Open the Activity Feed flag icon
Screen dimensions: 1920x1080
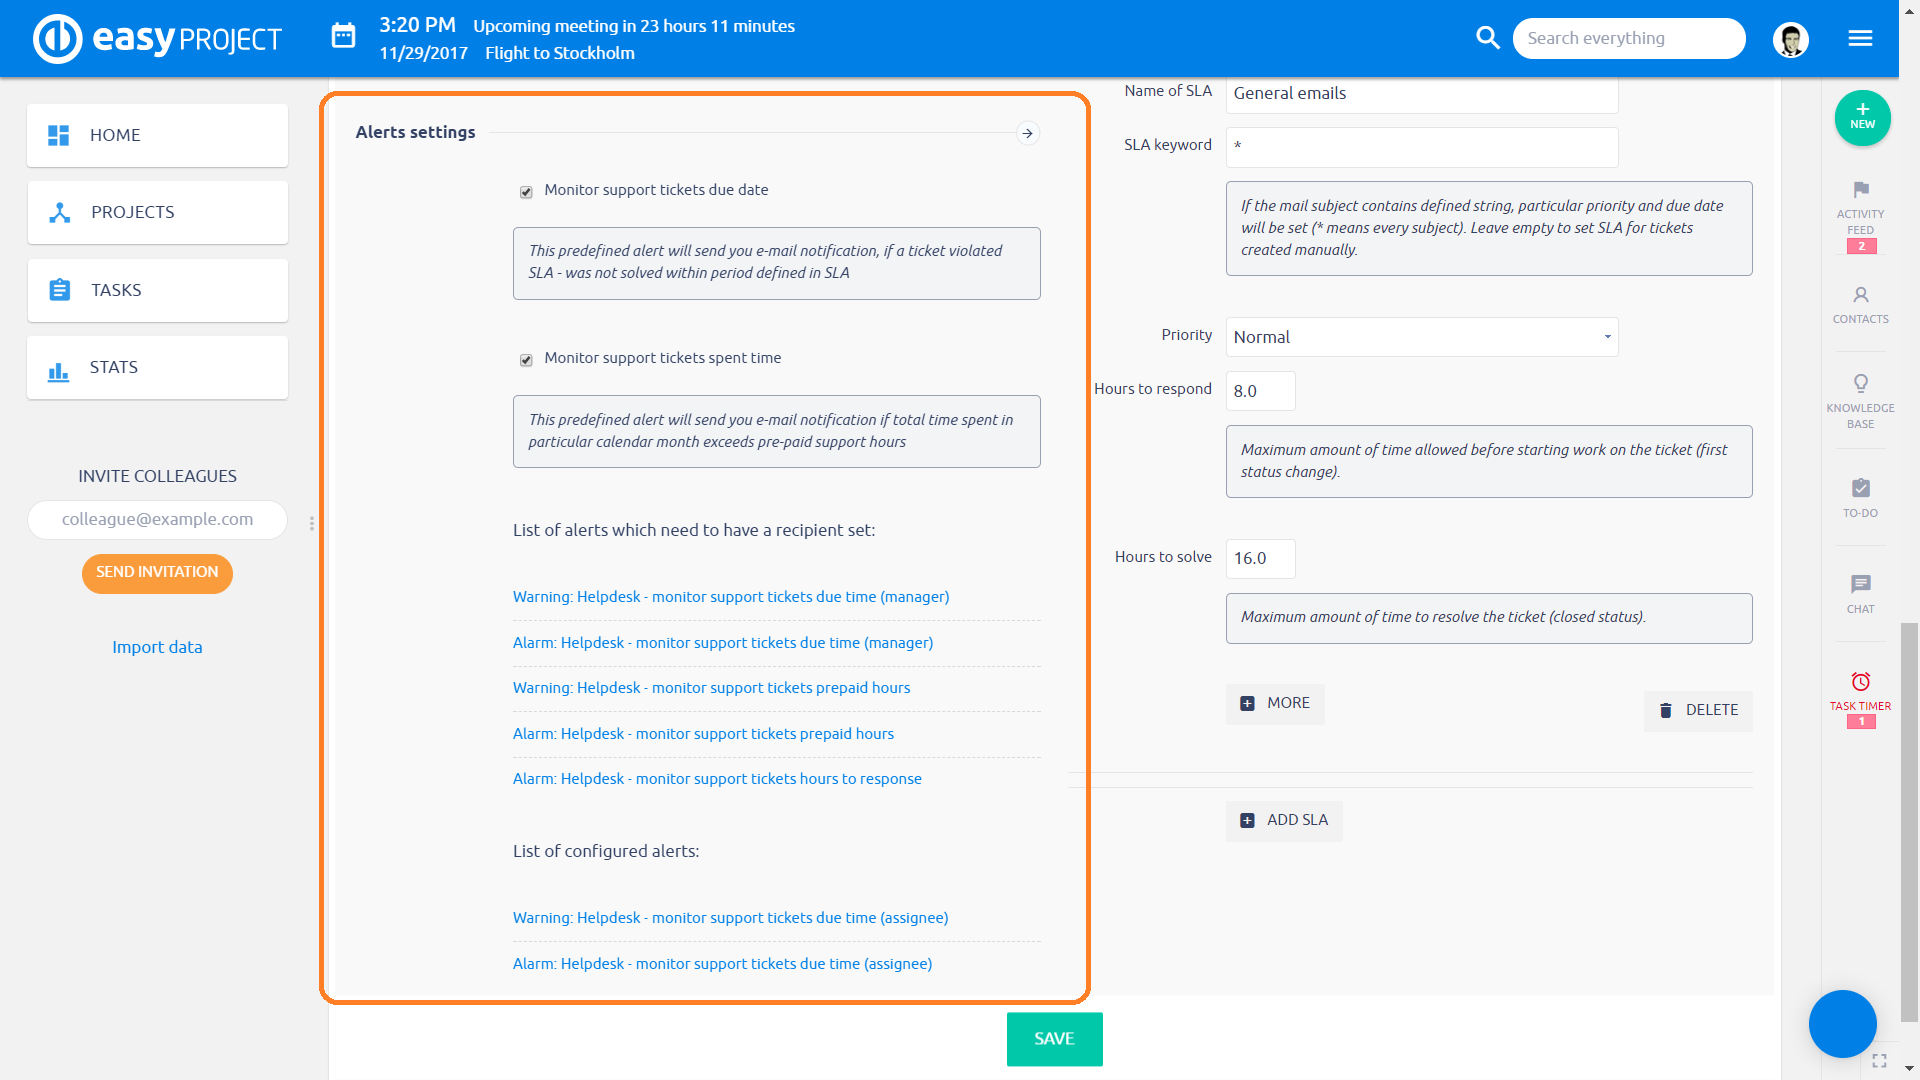pyautogui.click(x=1860, y=190)
